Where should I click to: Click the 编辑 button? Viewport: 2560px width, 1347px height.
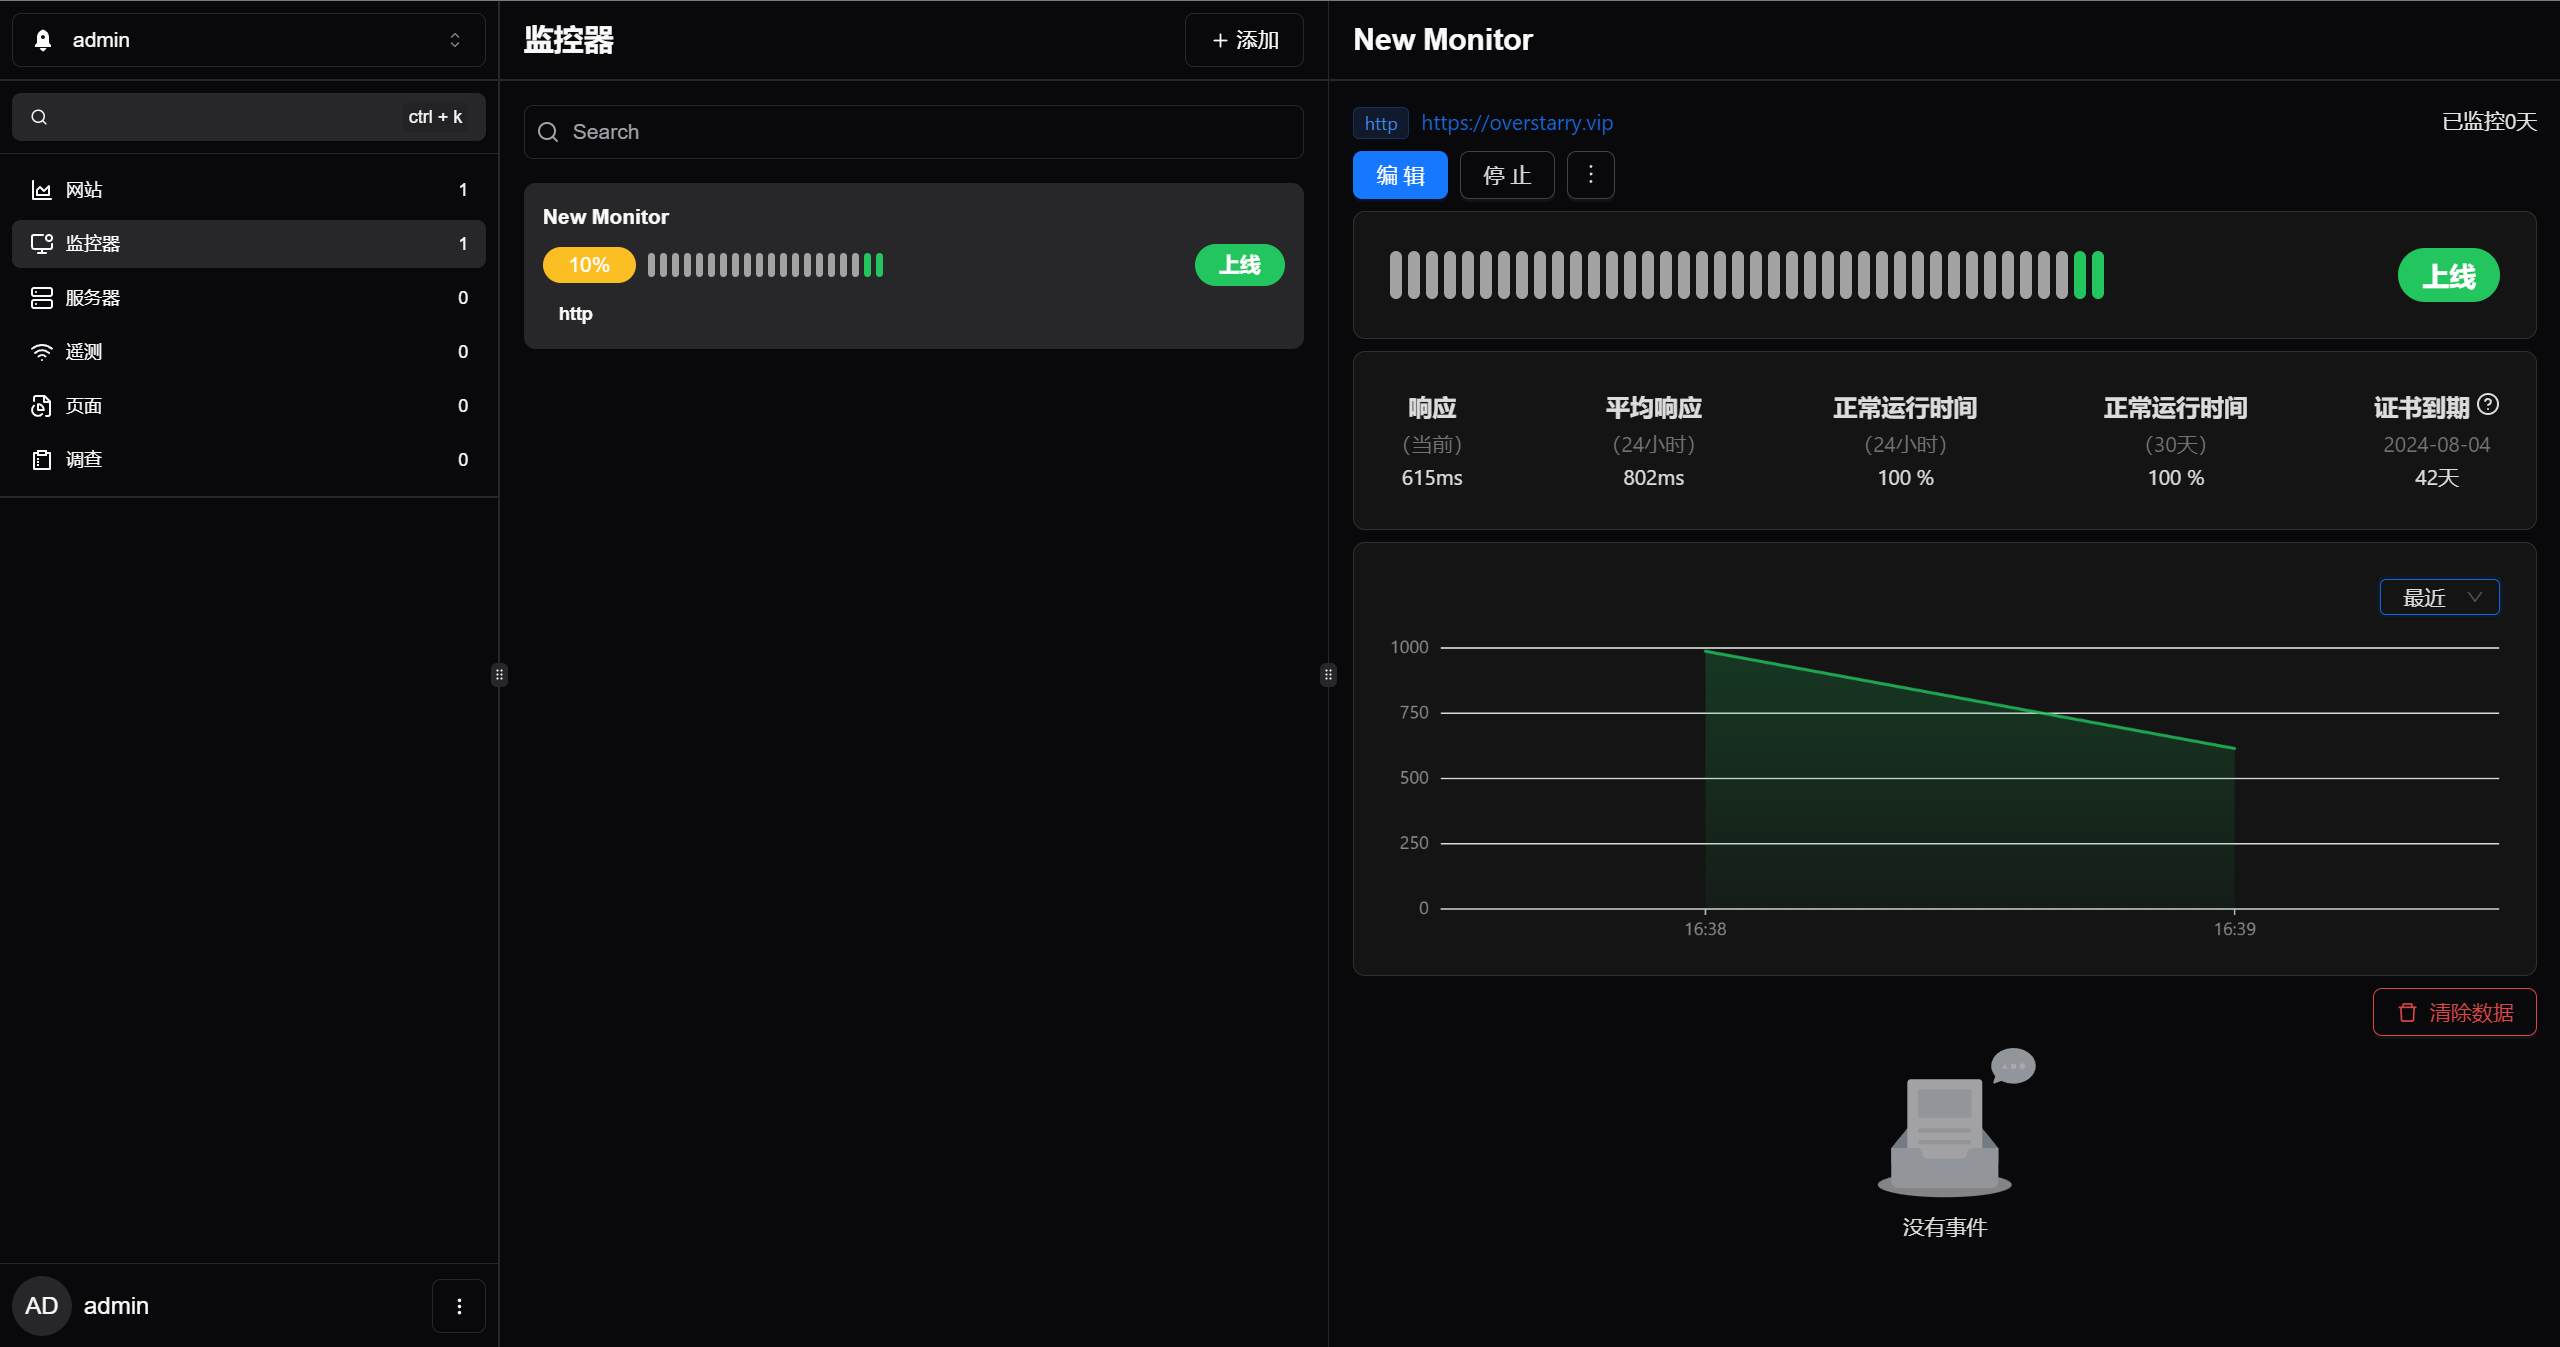[1399, 175]
